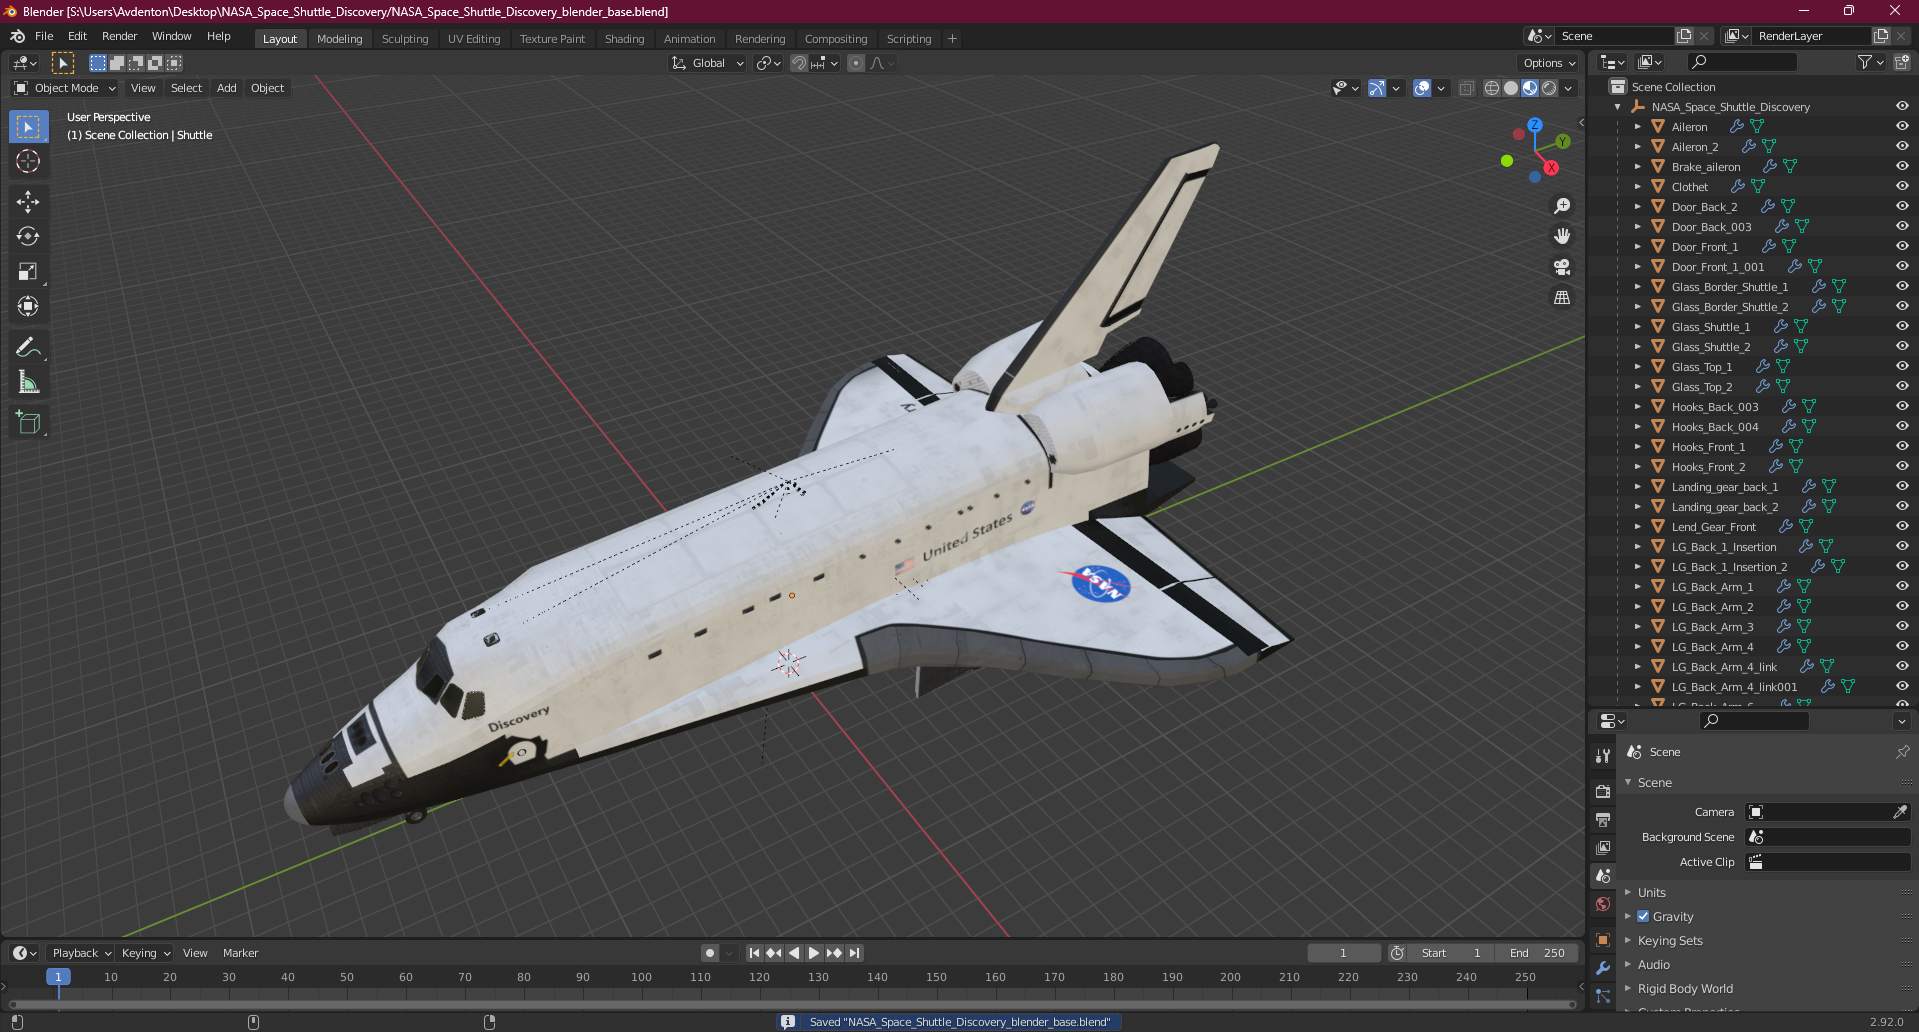The height and width of the screenshot is (1032, 1919).
Task: Toggle the camera view icon
Action: [x=1562, y=267]
